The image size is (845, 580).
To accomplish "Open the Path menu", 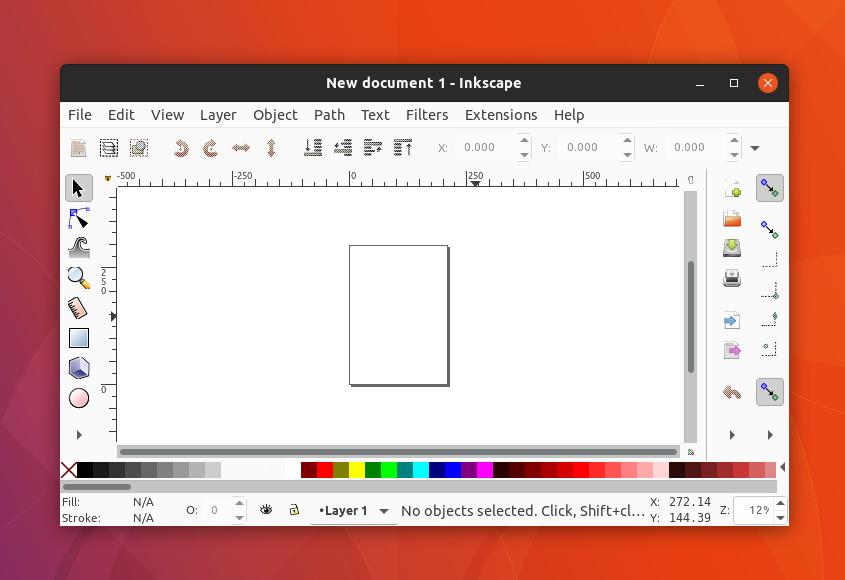I will coord(329,115).
